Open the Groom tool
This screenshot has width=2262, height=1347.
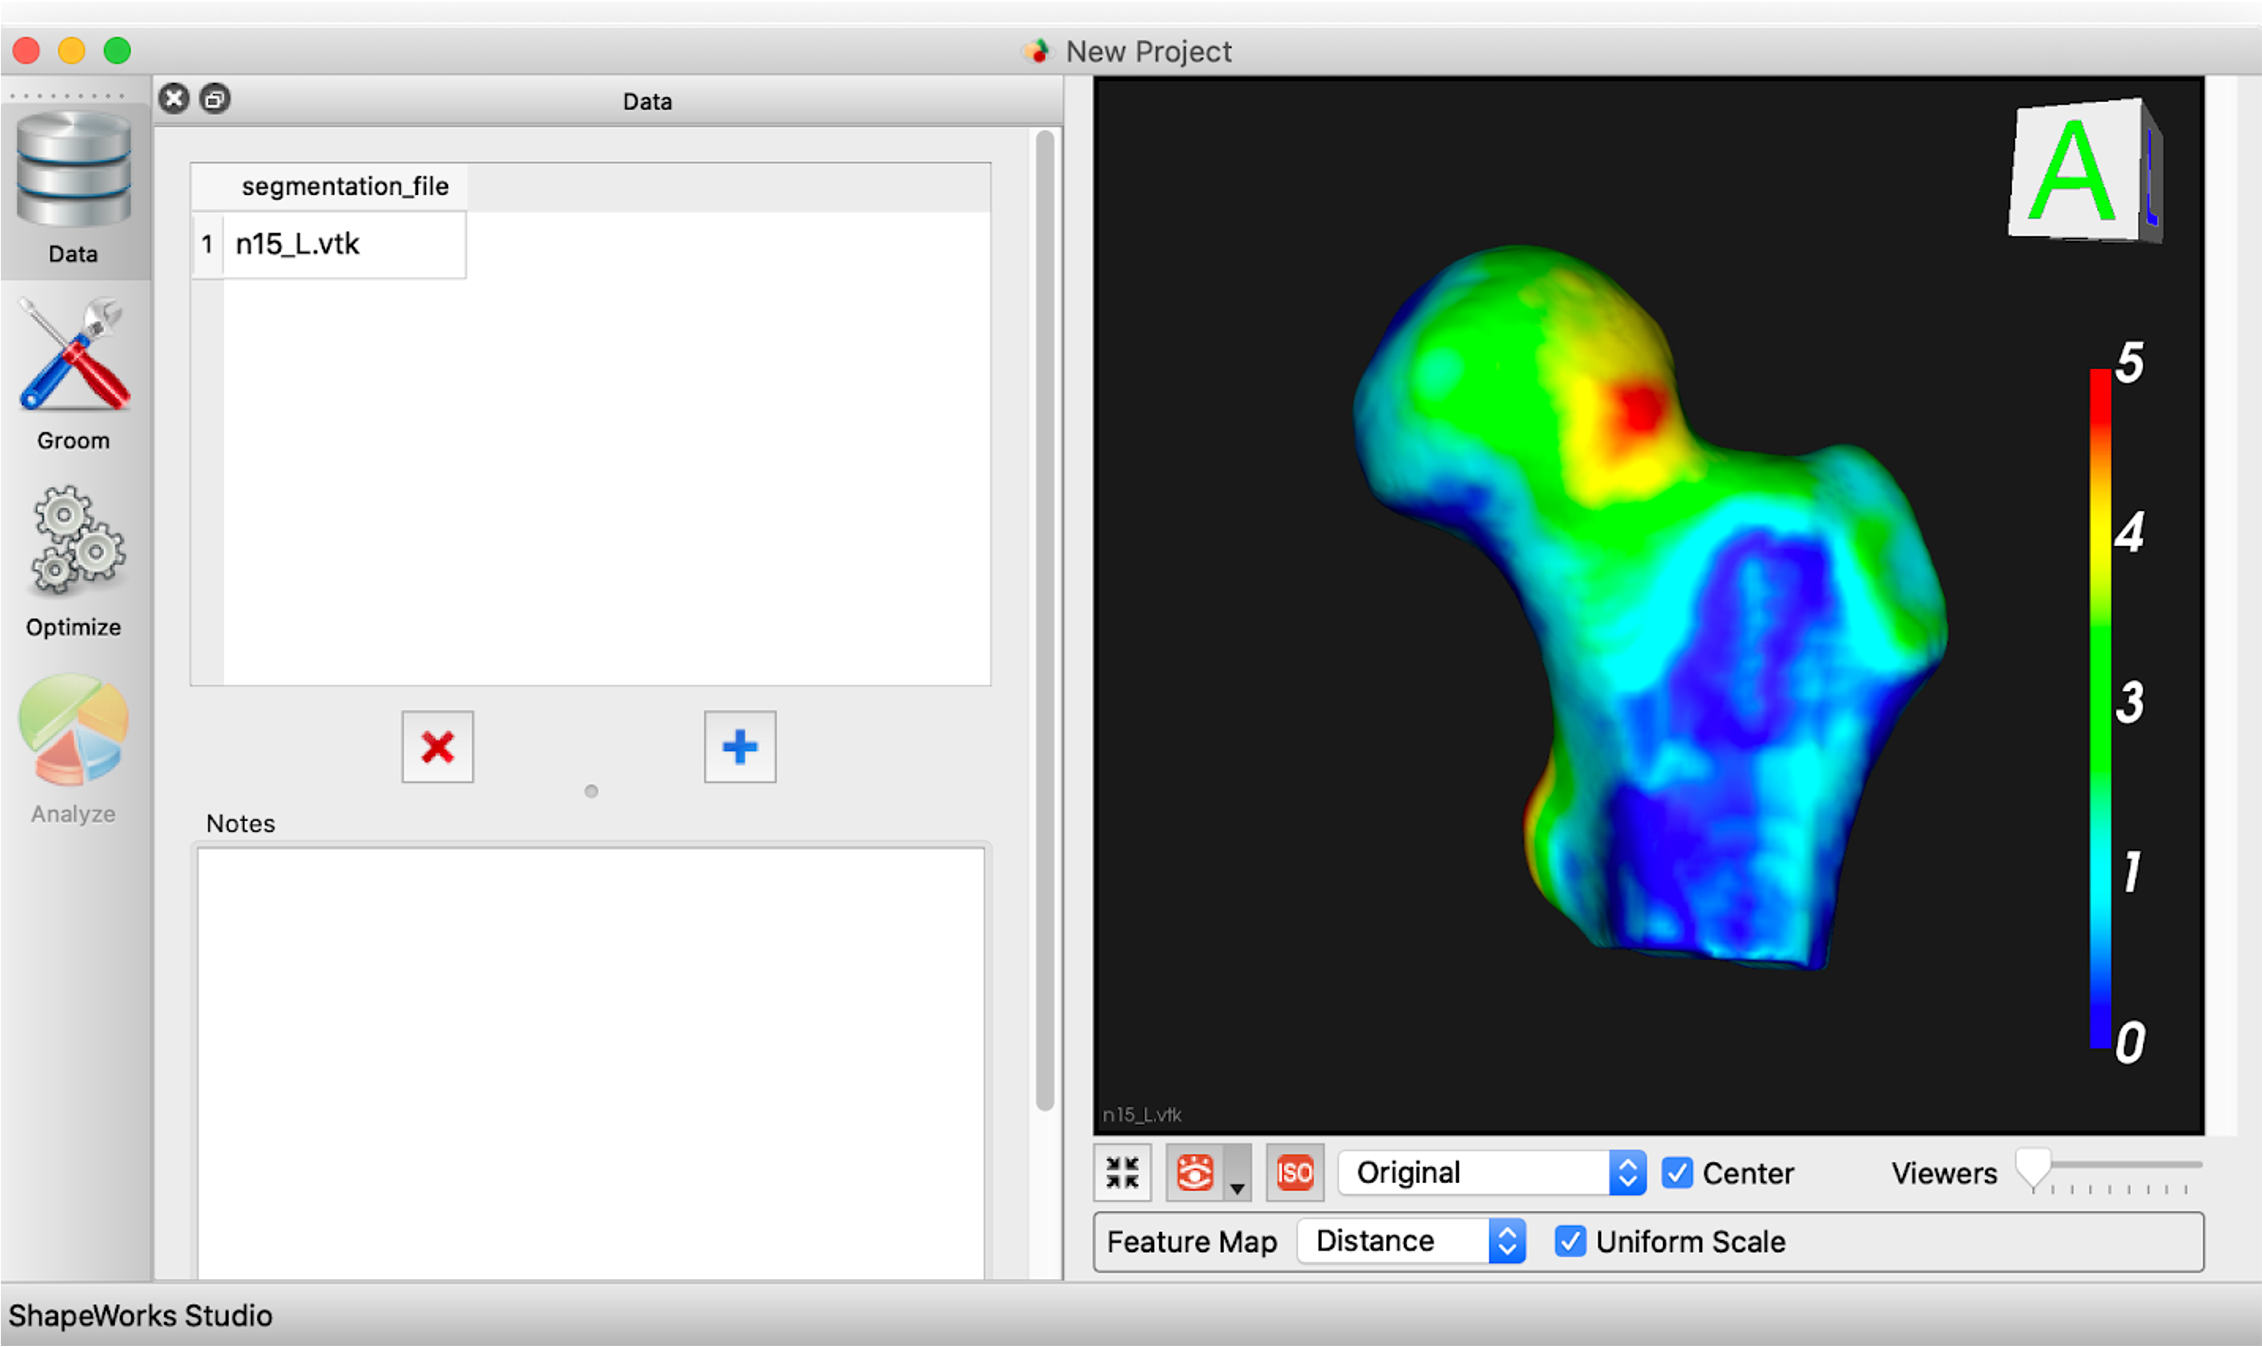[x=74, y=375]
